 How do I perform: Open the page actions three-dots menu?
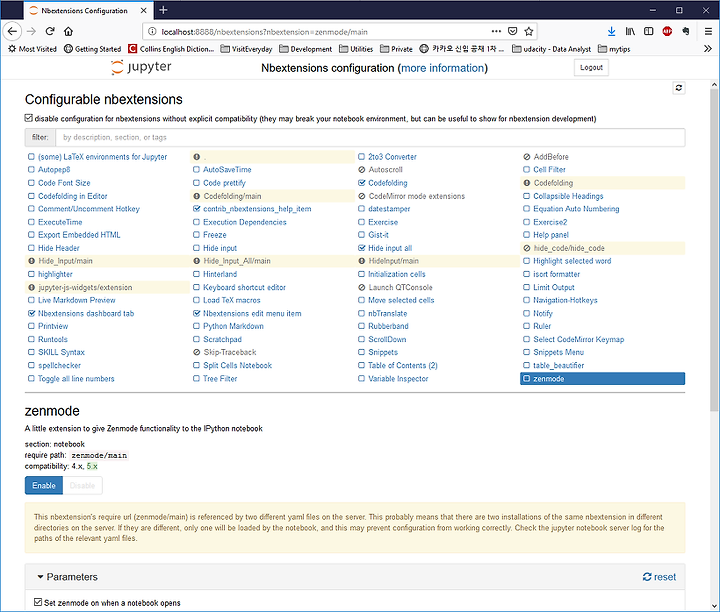[x=496, y=31]
